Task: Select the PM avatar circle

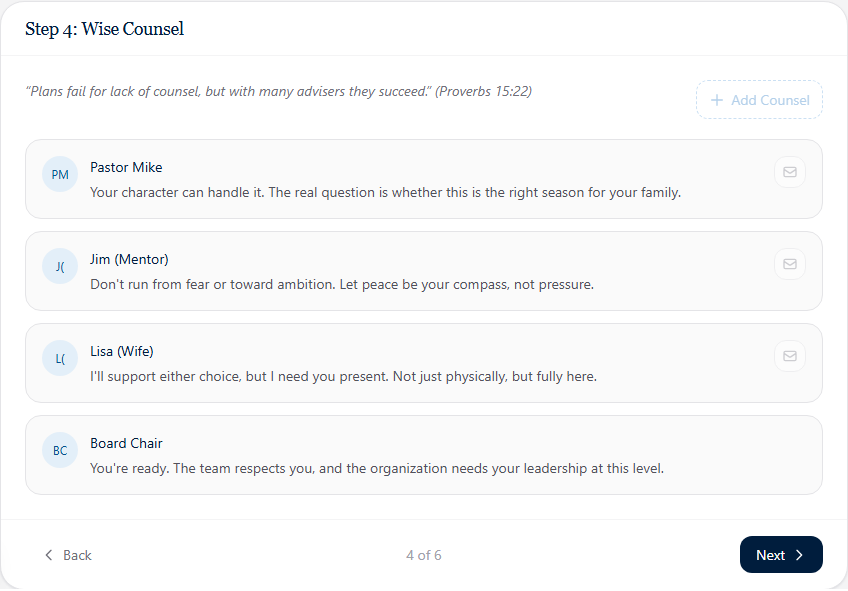Action: pos(60,173)
